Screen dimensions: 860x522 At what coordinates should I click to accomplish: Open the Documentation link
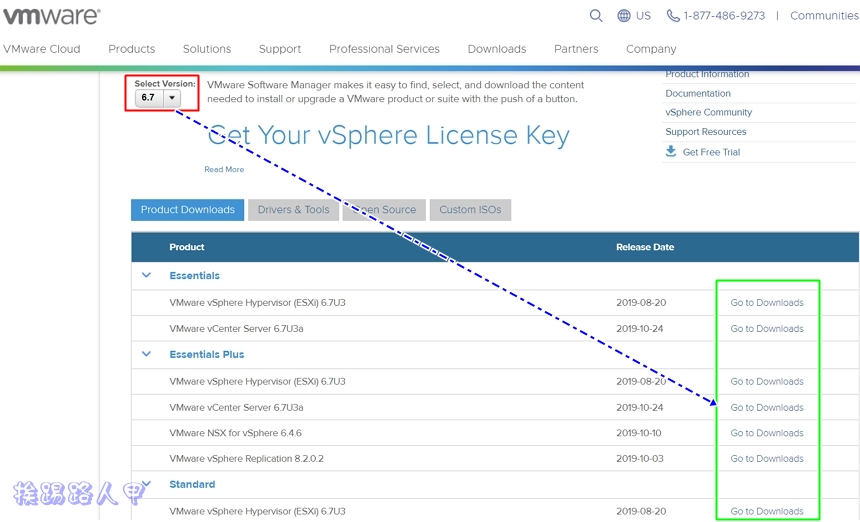coord(698,93)
